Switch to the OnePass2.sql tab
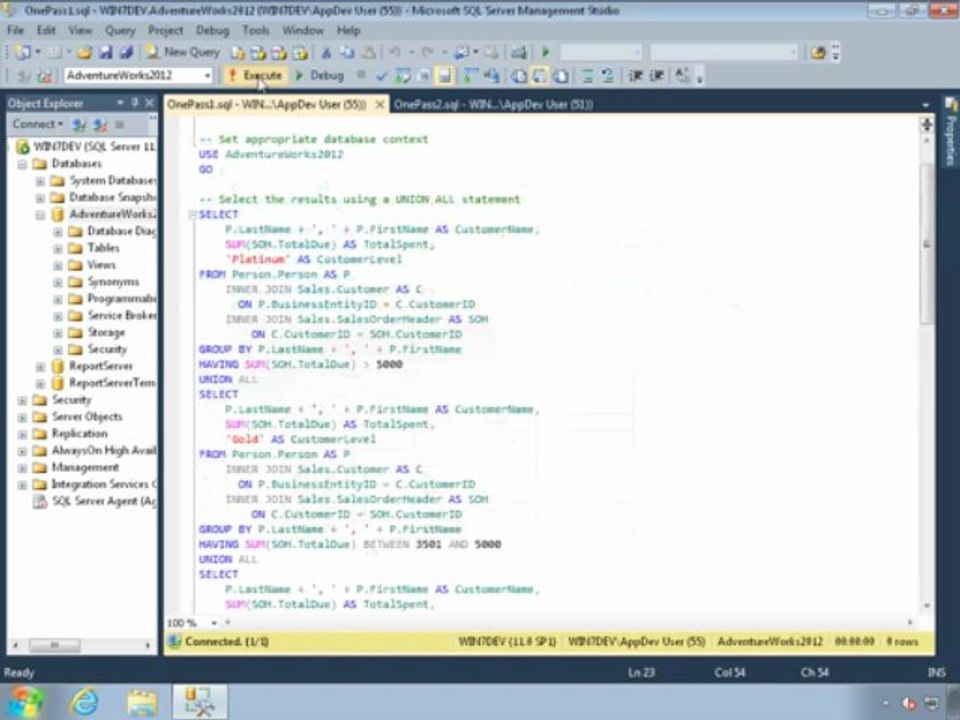 click(493, 104)
